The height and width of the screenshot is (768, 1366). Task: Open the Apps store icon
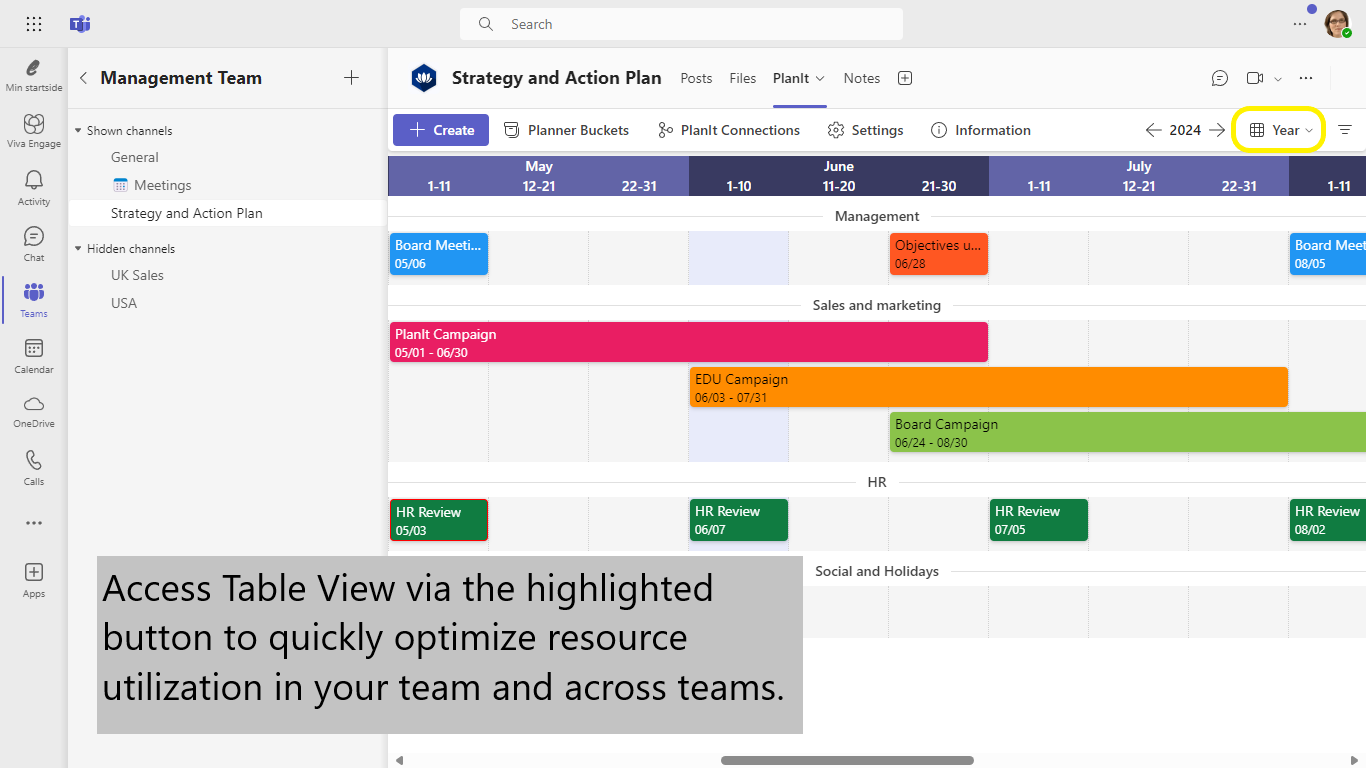point(34,579)
